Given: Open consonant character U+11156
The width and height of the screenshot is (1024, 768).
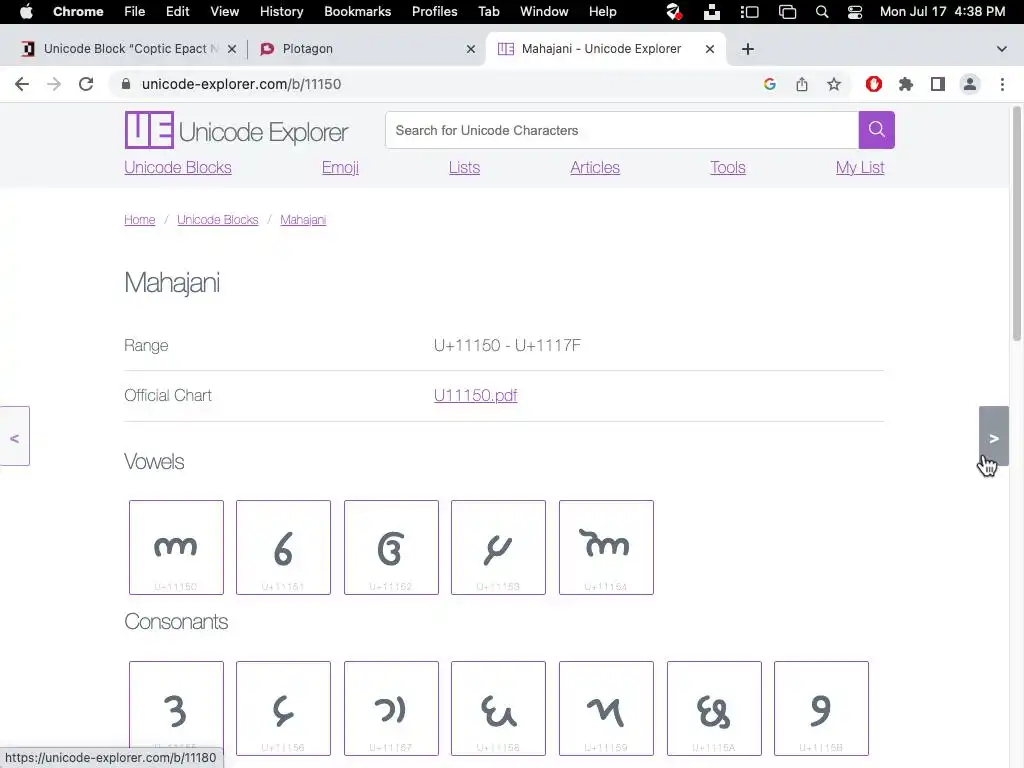Looking at the screenshot, I should 283,708.
